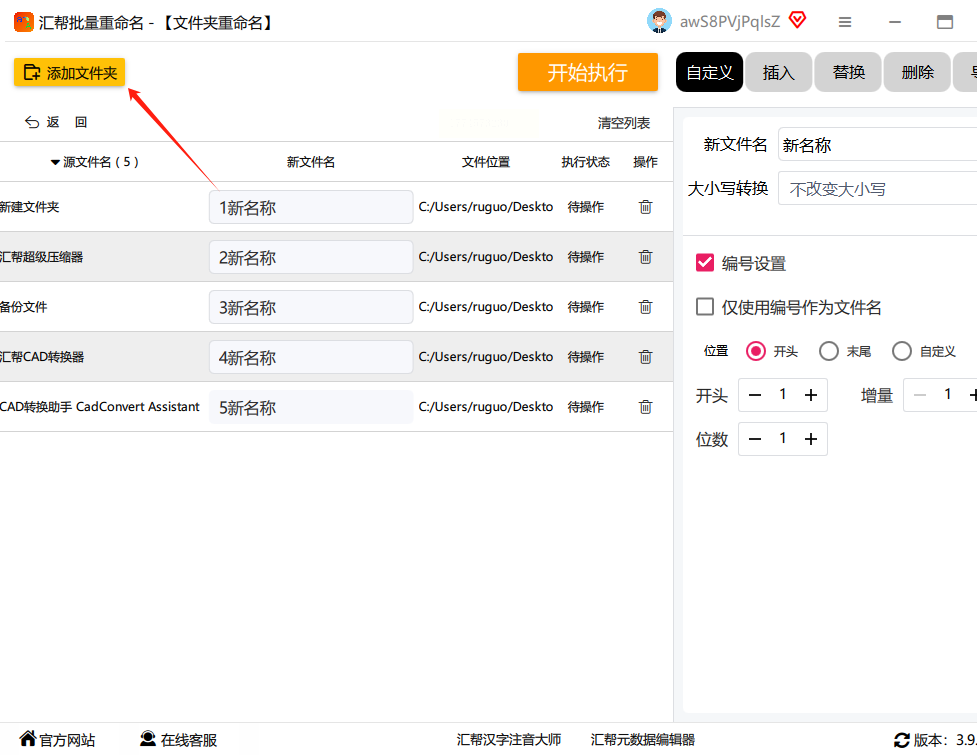Choose the 自定义 position radio button

coord(902,351)
